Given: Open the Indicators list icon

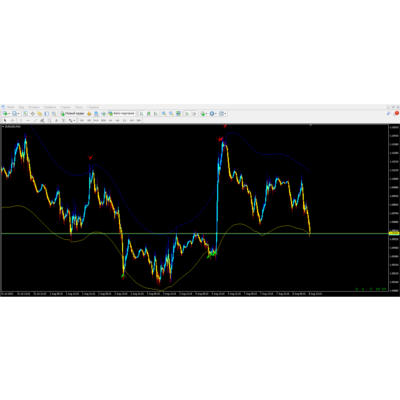Looking at the screenshot, I should coord(203,113).
